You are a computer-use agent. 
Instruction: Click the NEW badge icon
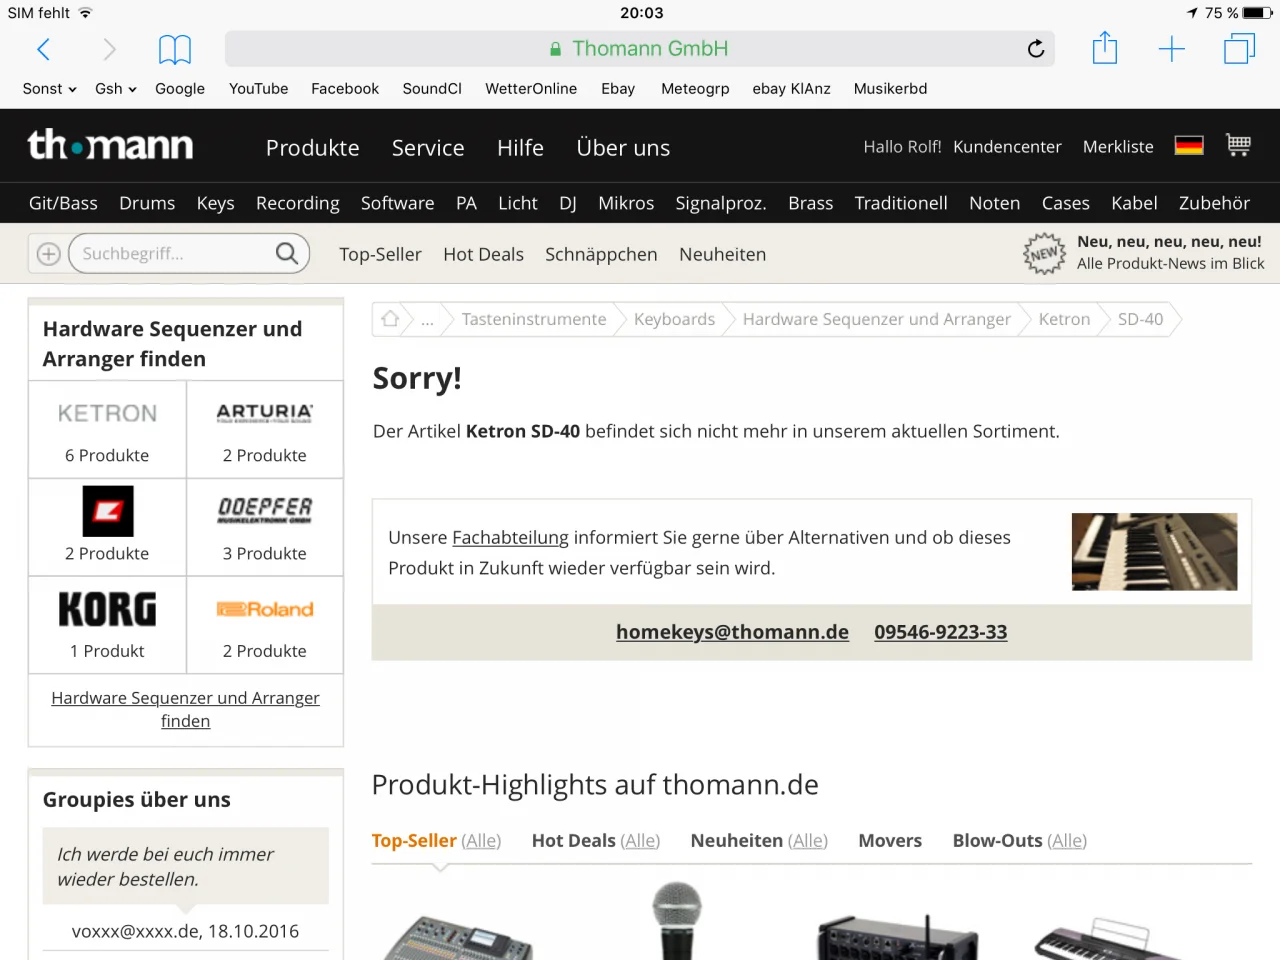pyautogui.click(x=1044, y=253)
